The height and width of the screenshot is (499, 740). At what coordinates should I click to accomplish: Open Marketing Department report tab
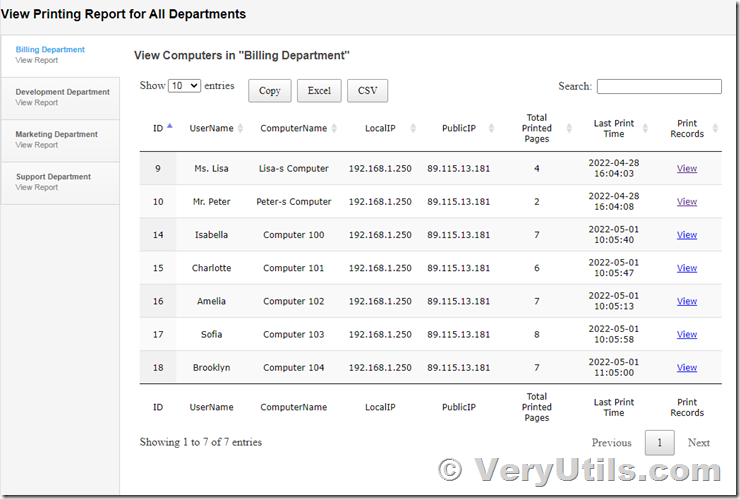pos(60,140)
